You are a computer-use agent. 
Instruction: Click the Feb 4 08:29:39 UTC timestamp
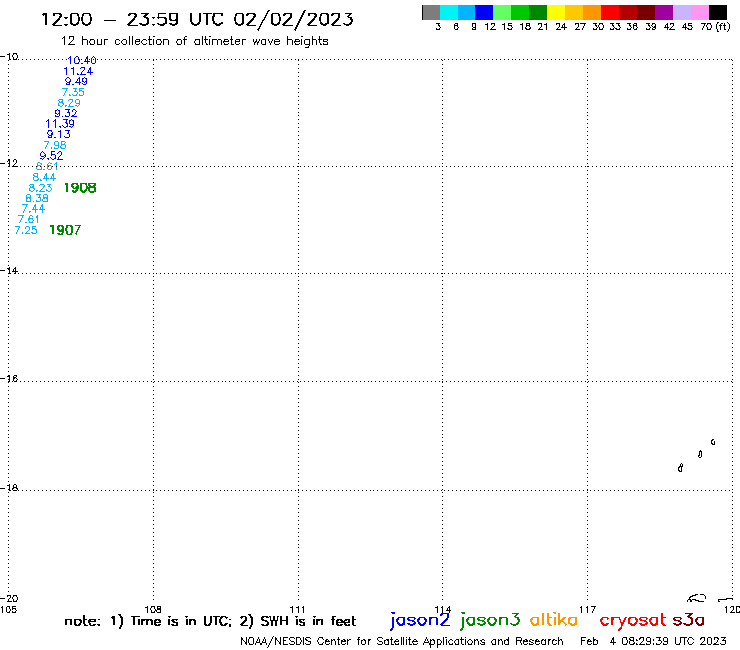pos(653,641)
